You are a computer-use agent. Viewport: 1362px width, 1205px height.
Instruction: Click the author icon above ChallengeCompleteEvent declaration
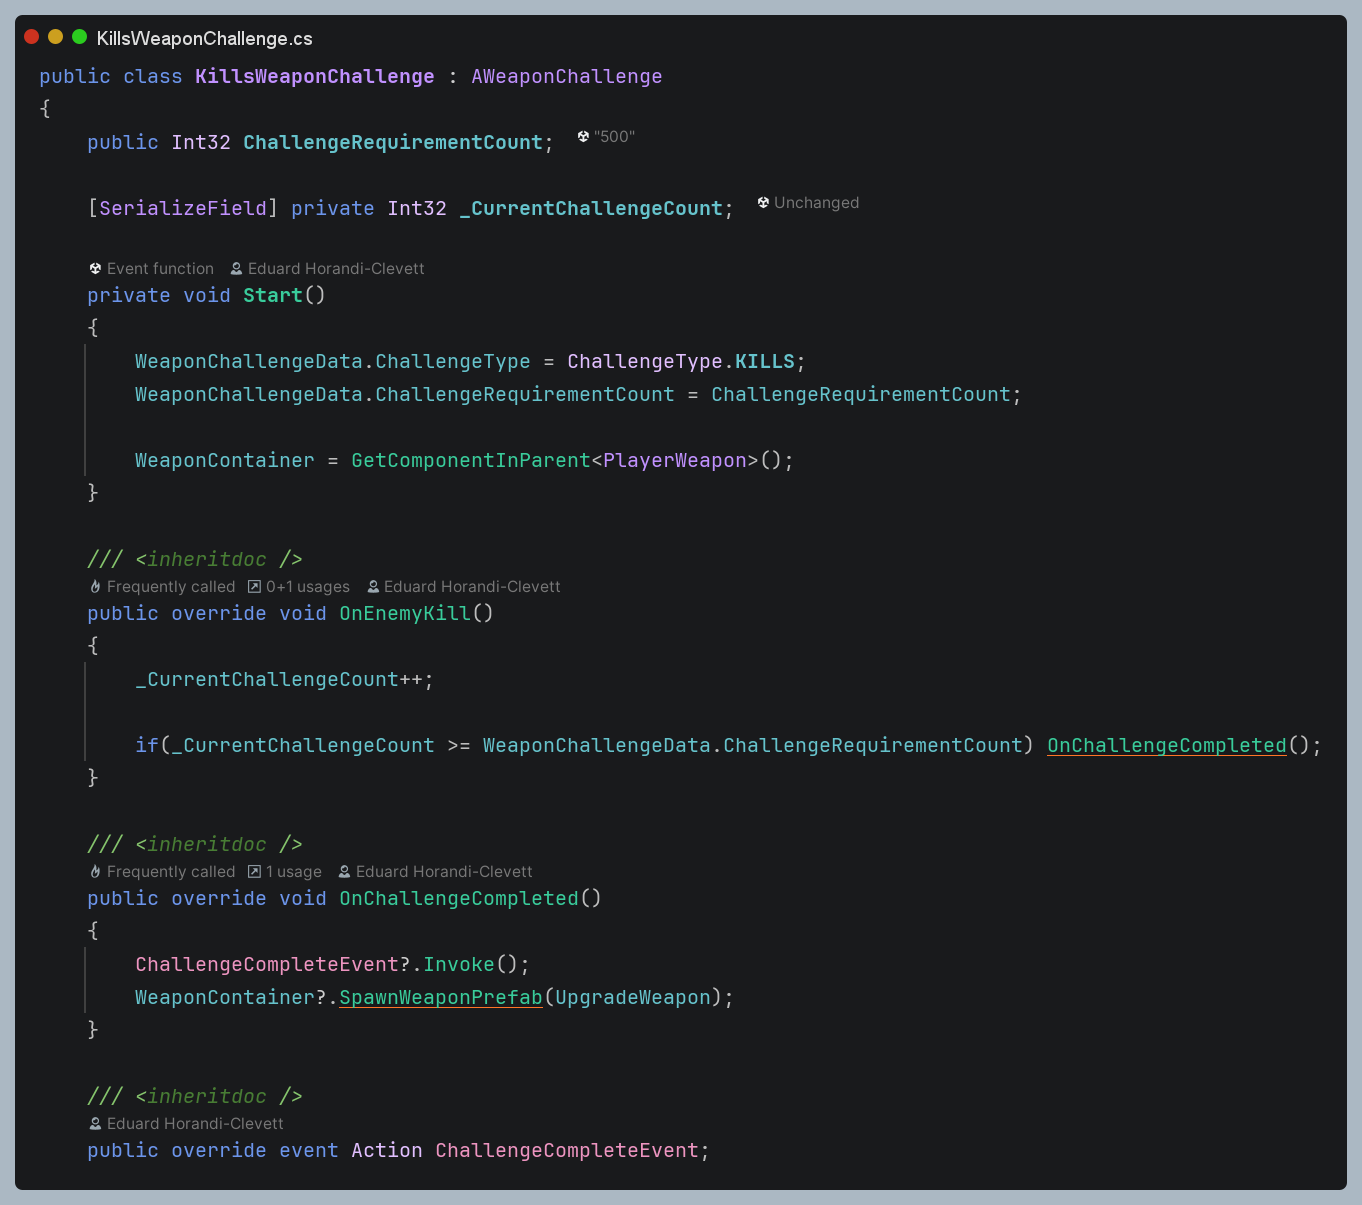(x=95, y=1124)
